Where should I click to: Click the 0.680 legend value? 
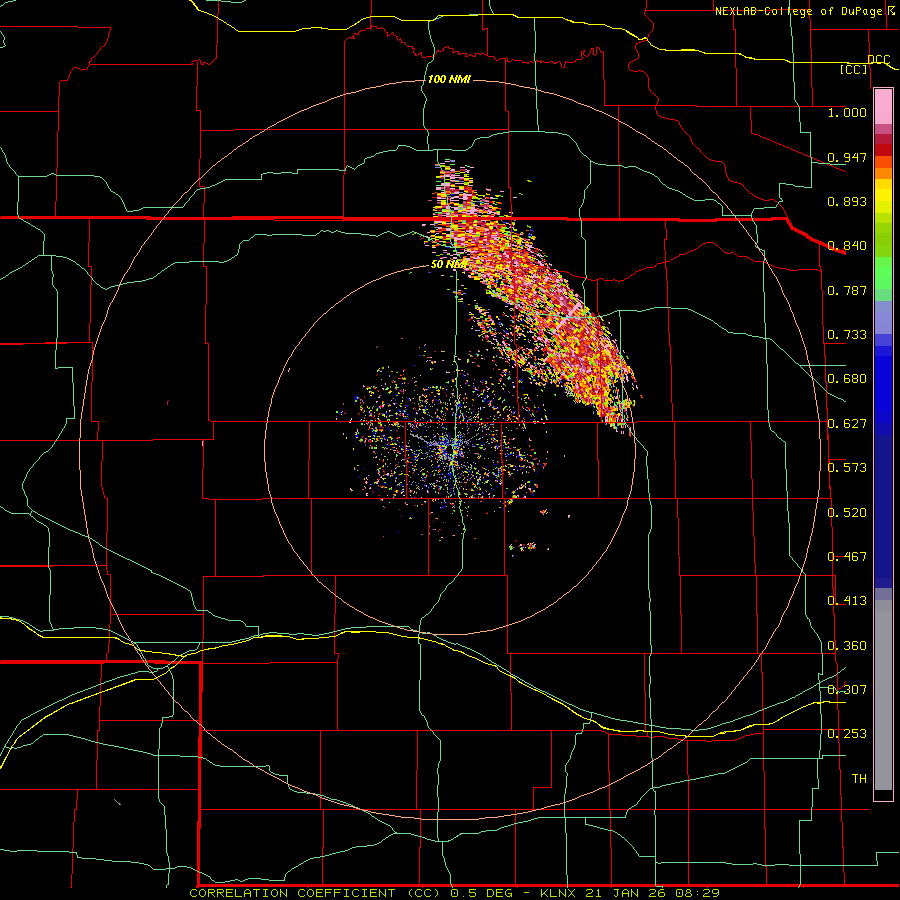(847, 379)
